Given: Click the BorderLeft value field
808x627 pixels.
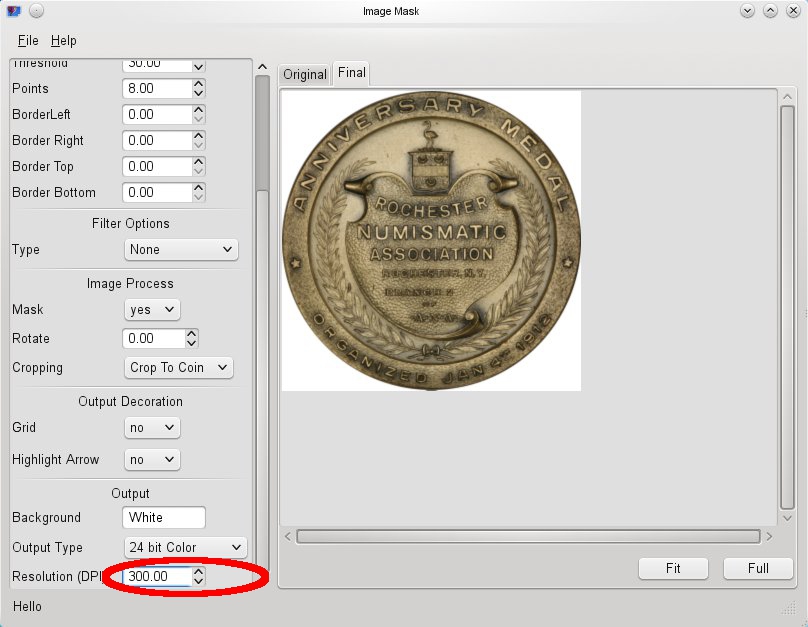Looking at the screenshot, I should pos(157,114).
